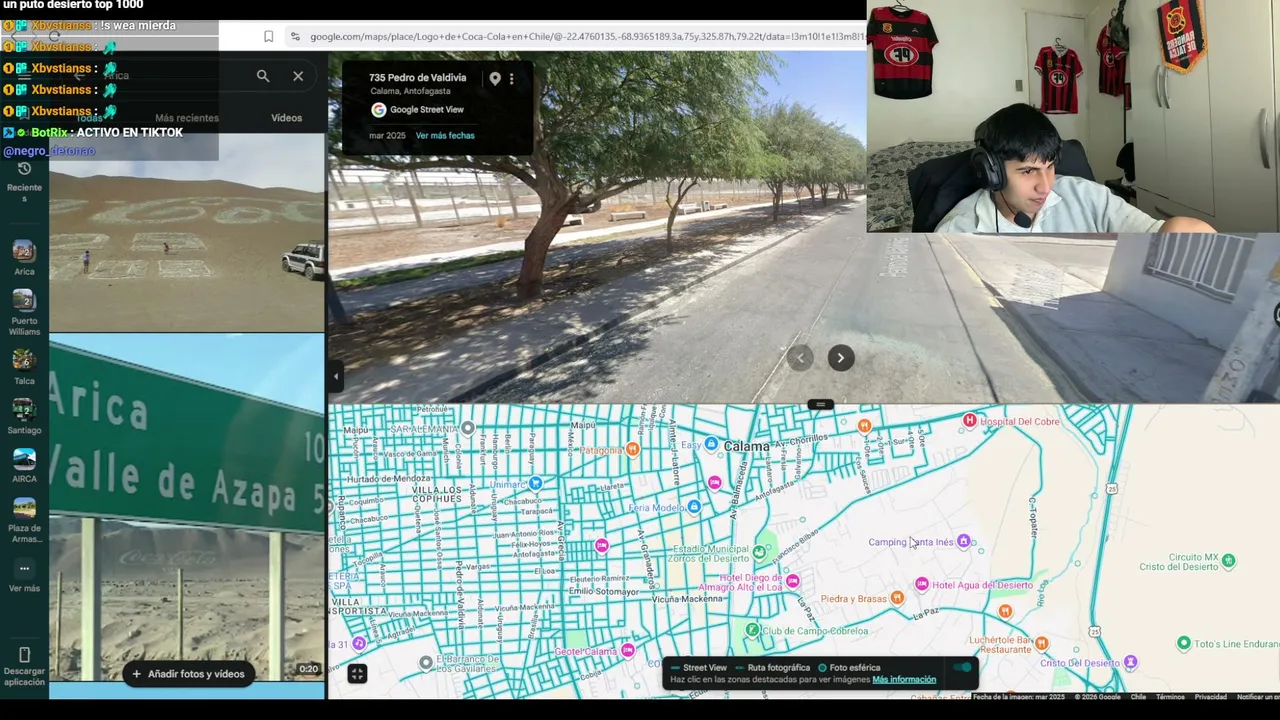This screenshot has height=720, width=1280.
Task: Click the Hospital Del Cobre map marker
Action: [x=969, y=421]
